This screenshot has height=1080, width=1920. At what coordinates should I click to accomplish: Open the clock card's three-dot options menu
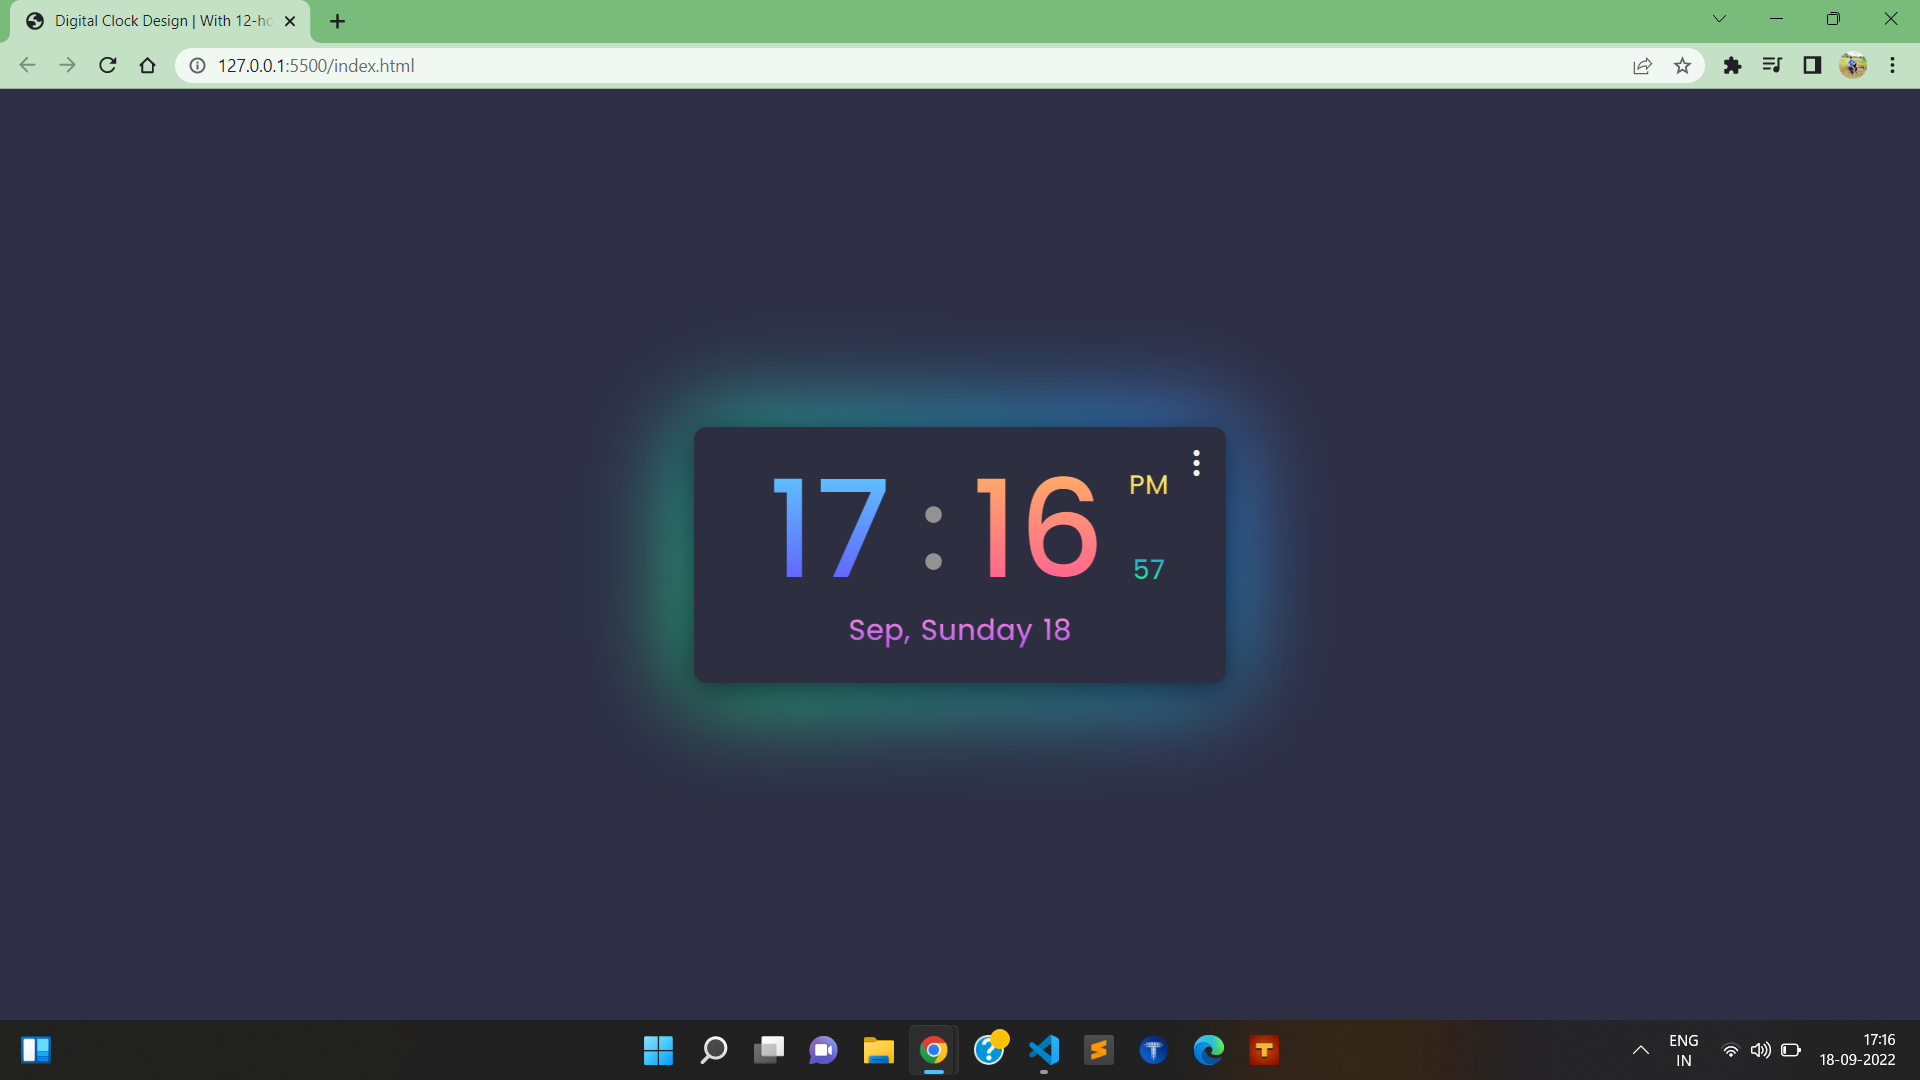tap(1196, 462)
